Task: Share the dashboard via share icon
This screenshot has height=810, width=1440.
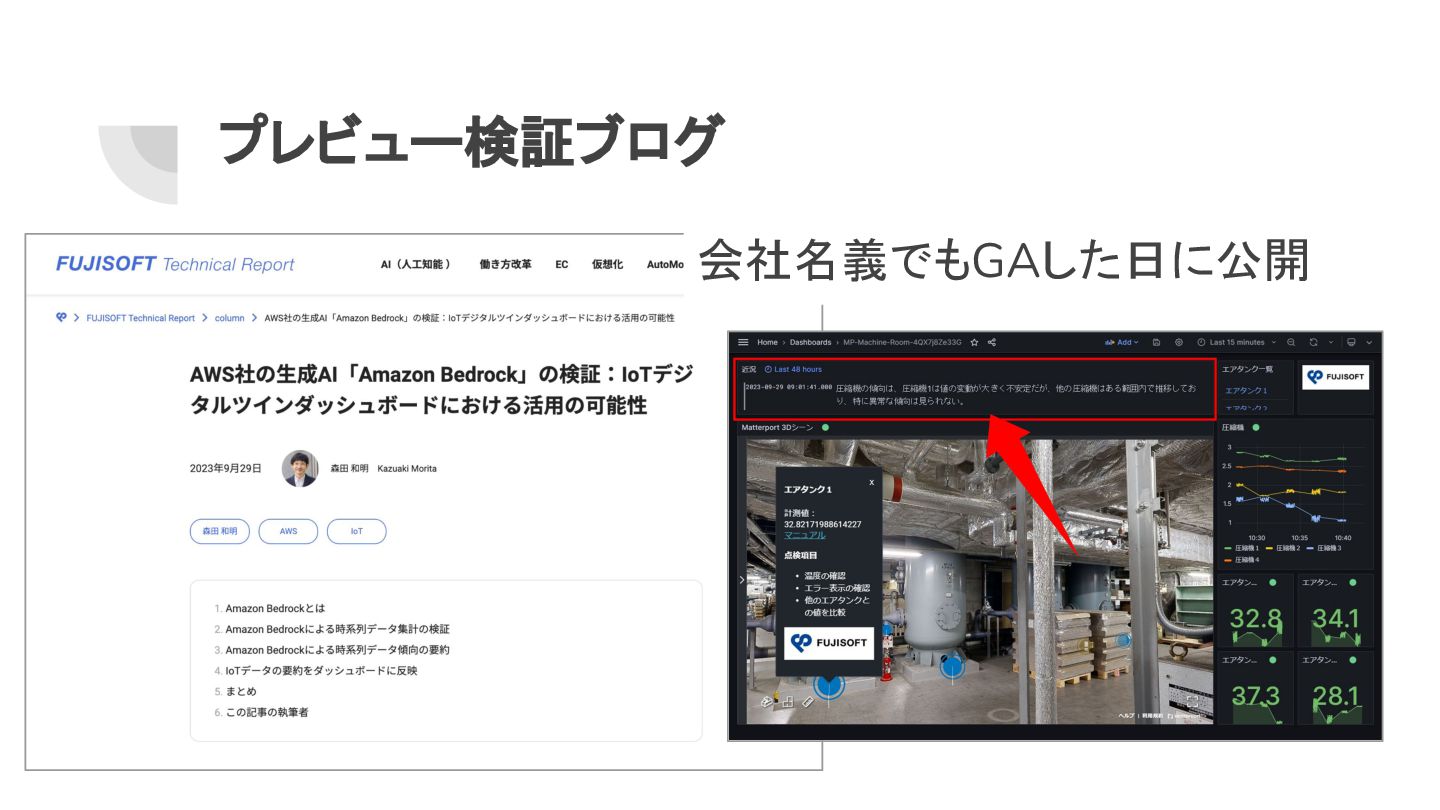Action: (x=991, y=342)
